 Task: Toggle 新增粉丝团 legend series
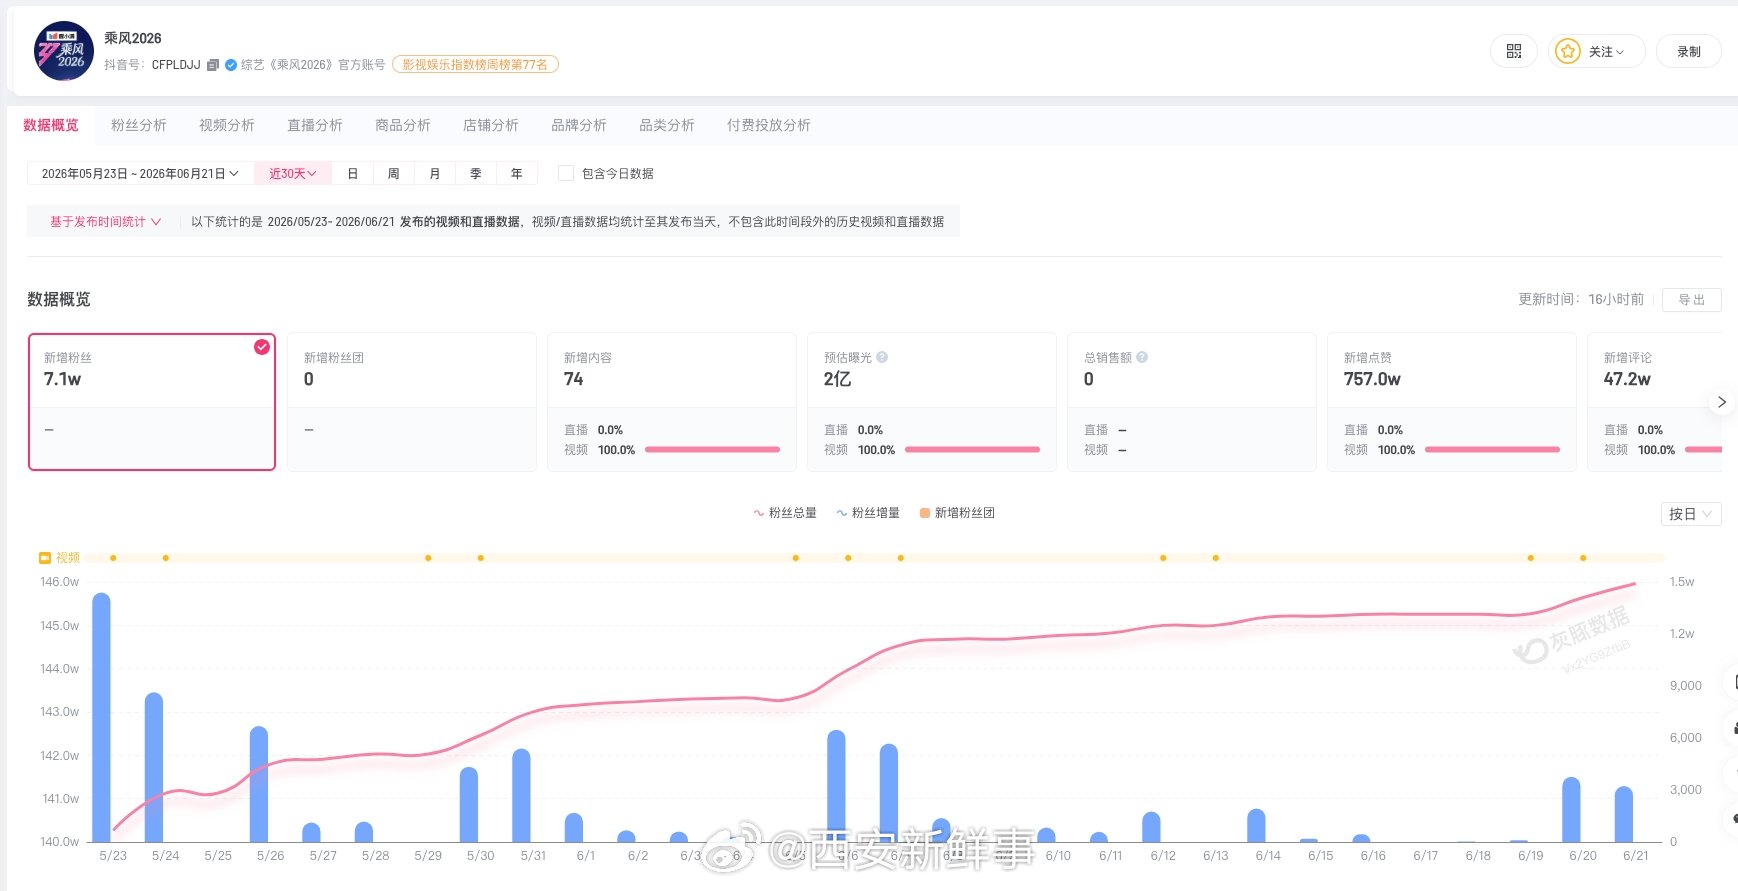coord(957,513)
